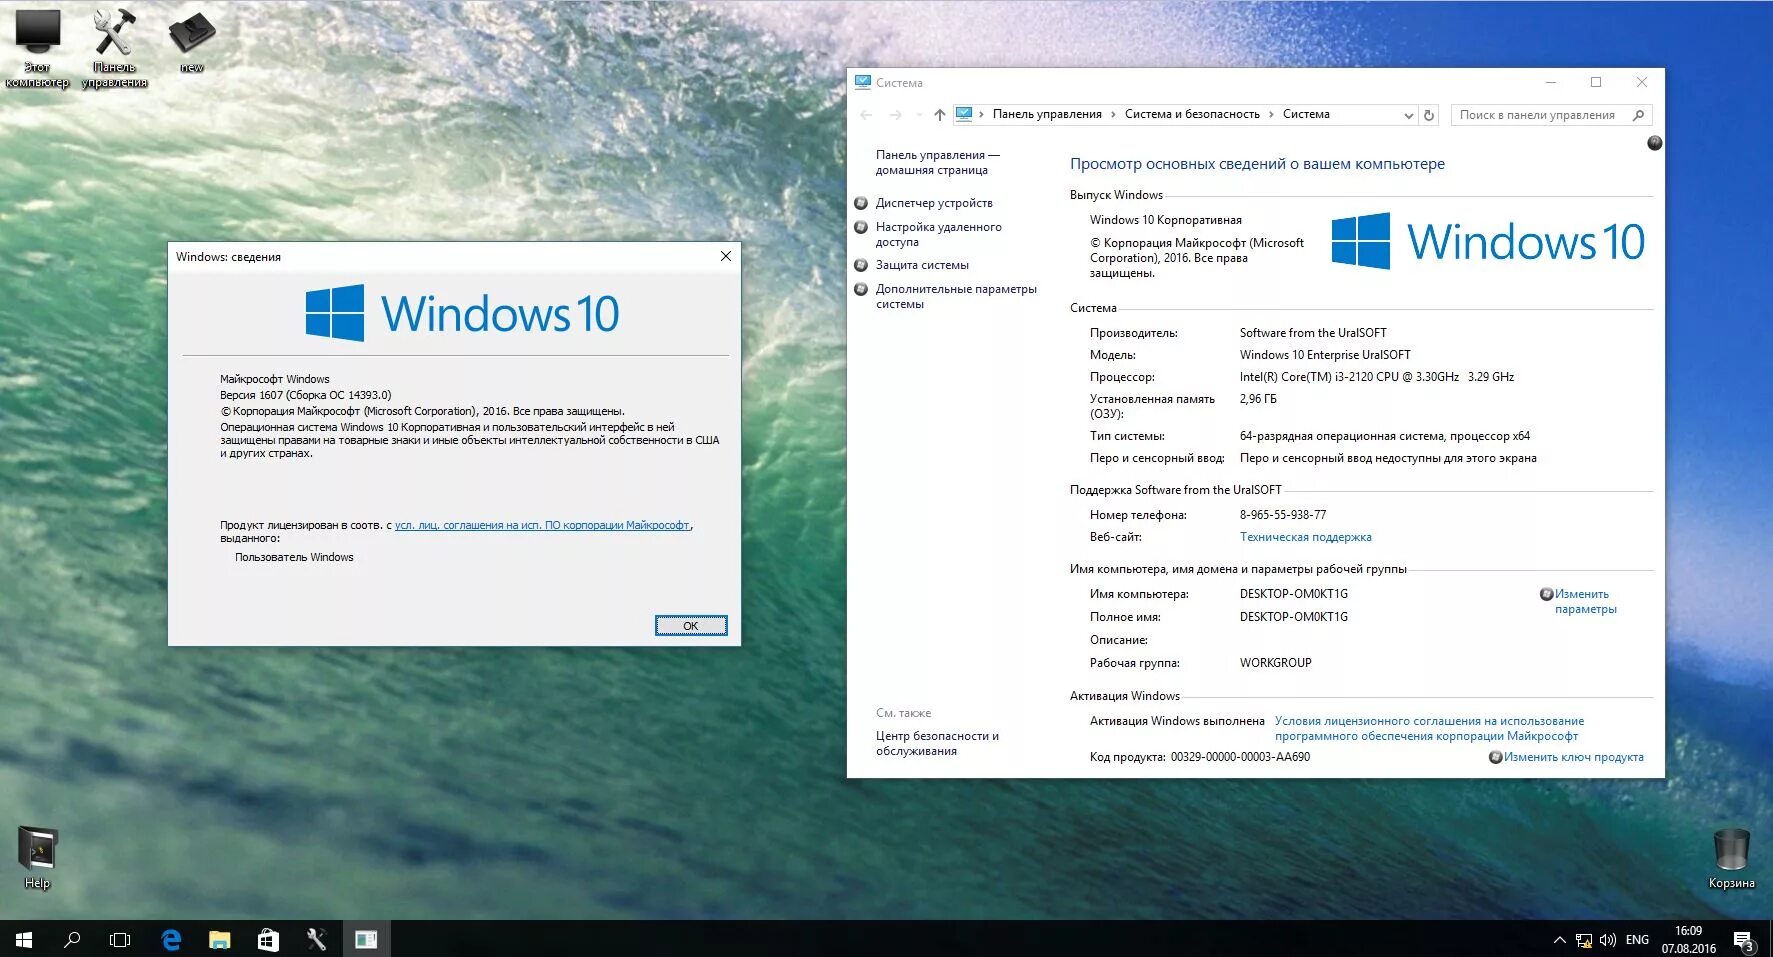Select the active System window taskbar button
The width and height of the screenshot is (1773, 957).
pos(366,939)
